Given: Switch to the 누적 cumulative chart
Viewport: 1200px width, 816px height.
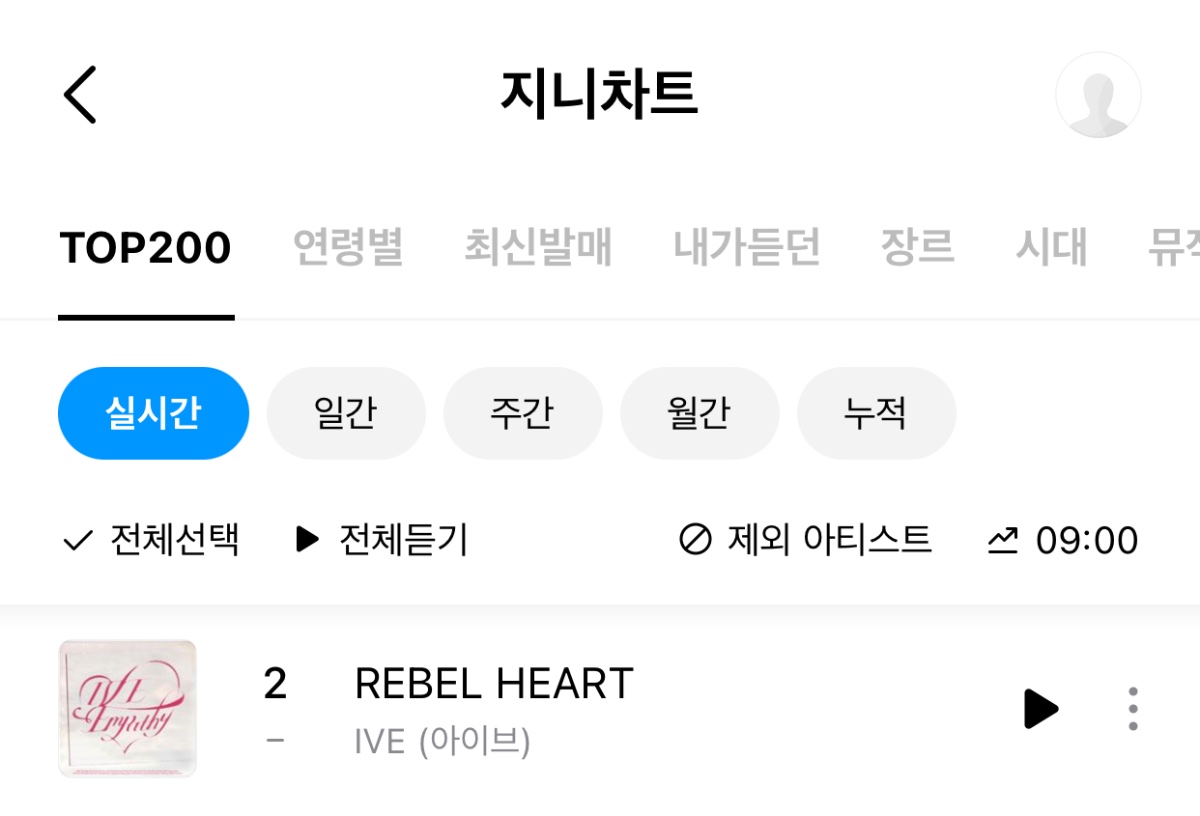Looking at the screenshot, I should point(876,413).
